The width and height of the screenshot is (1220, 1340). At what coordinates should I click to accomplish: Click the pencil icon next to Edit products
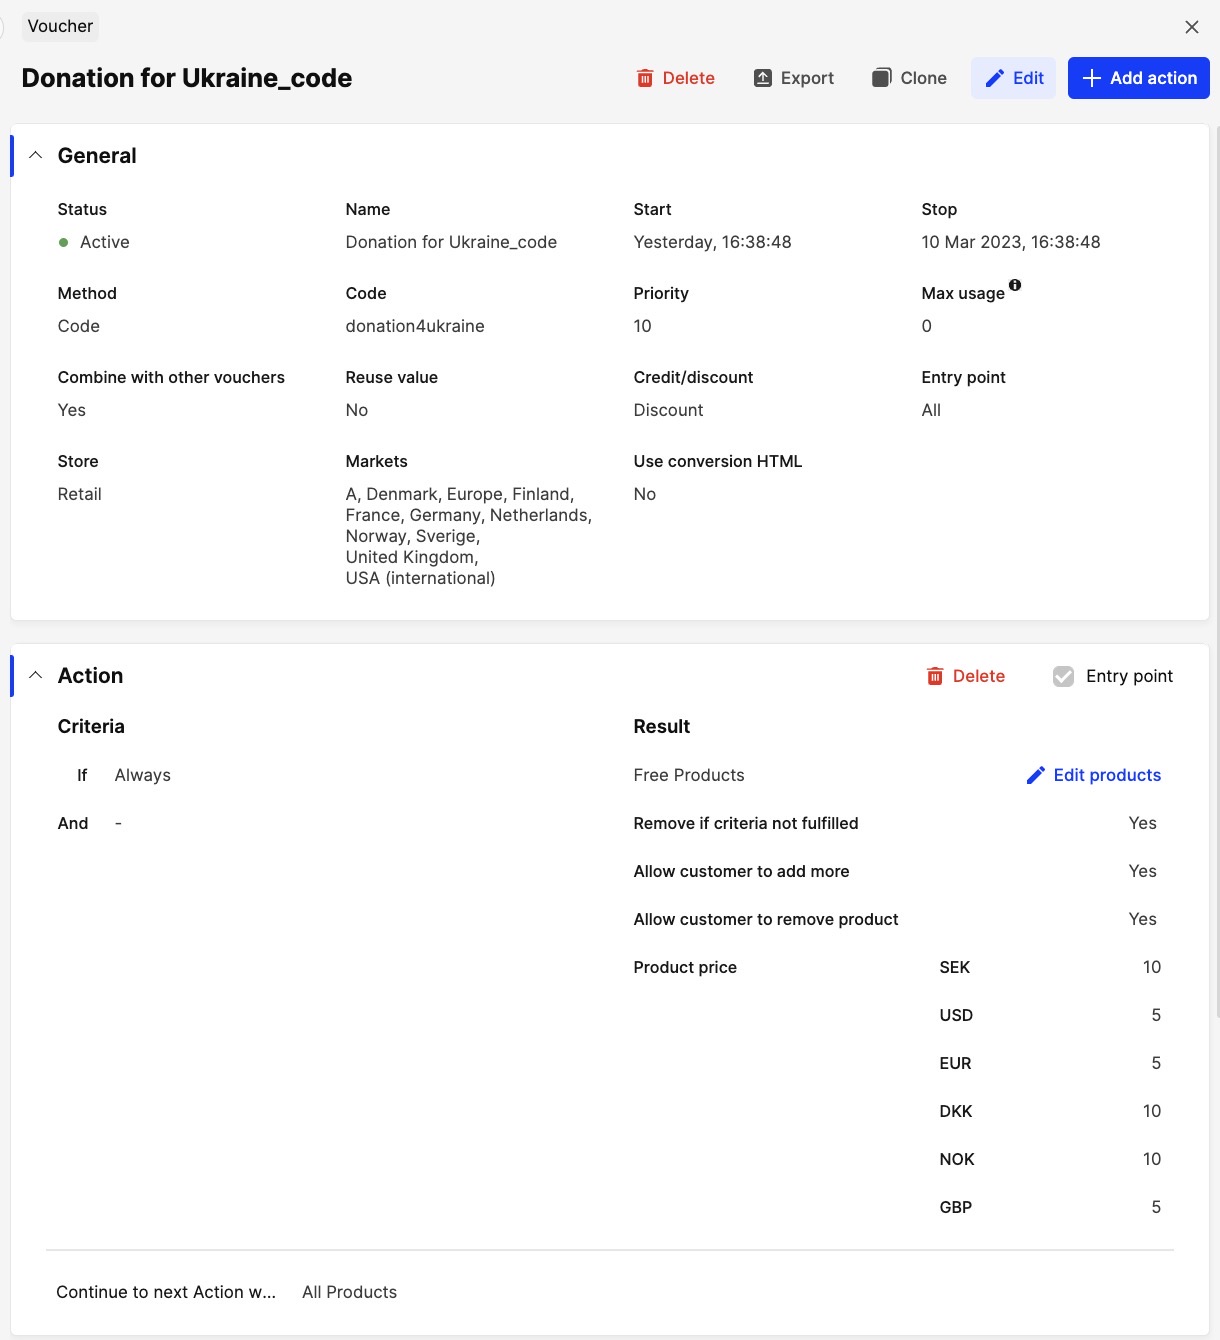1036,775
